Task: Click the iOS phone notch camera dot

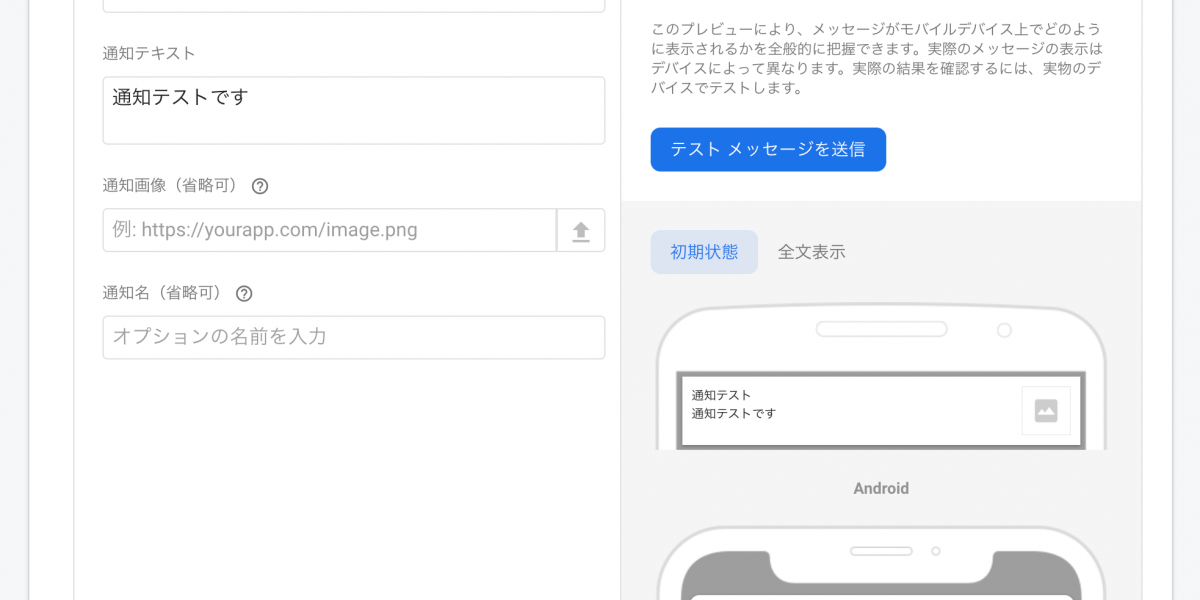Action: [x=936, y=551]
